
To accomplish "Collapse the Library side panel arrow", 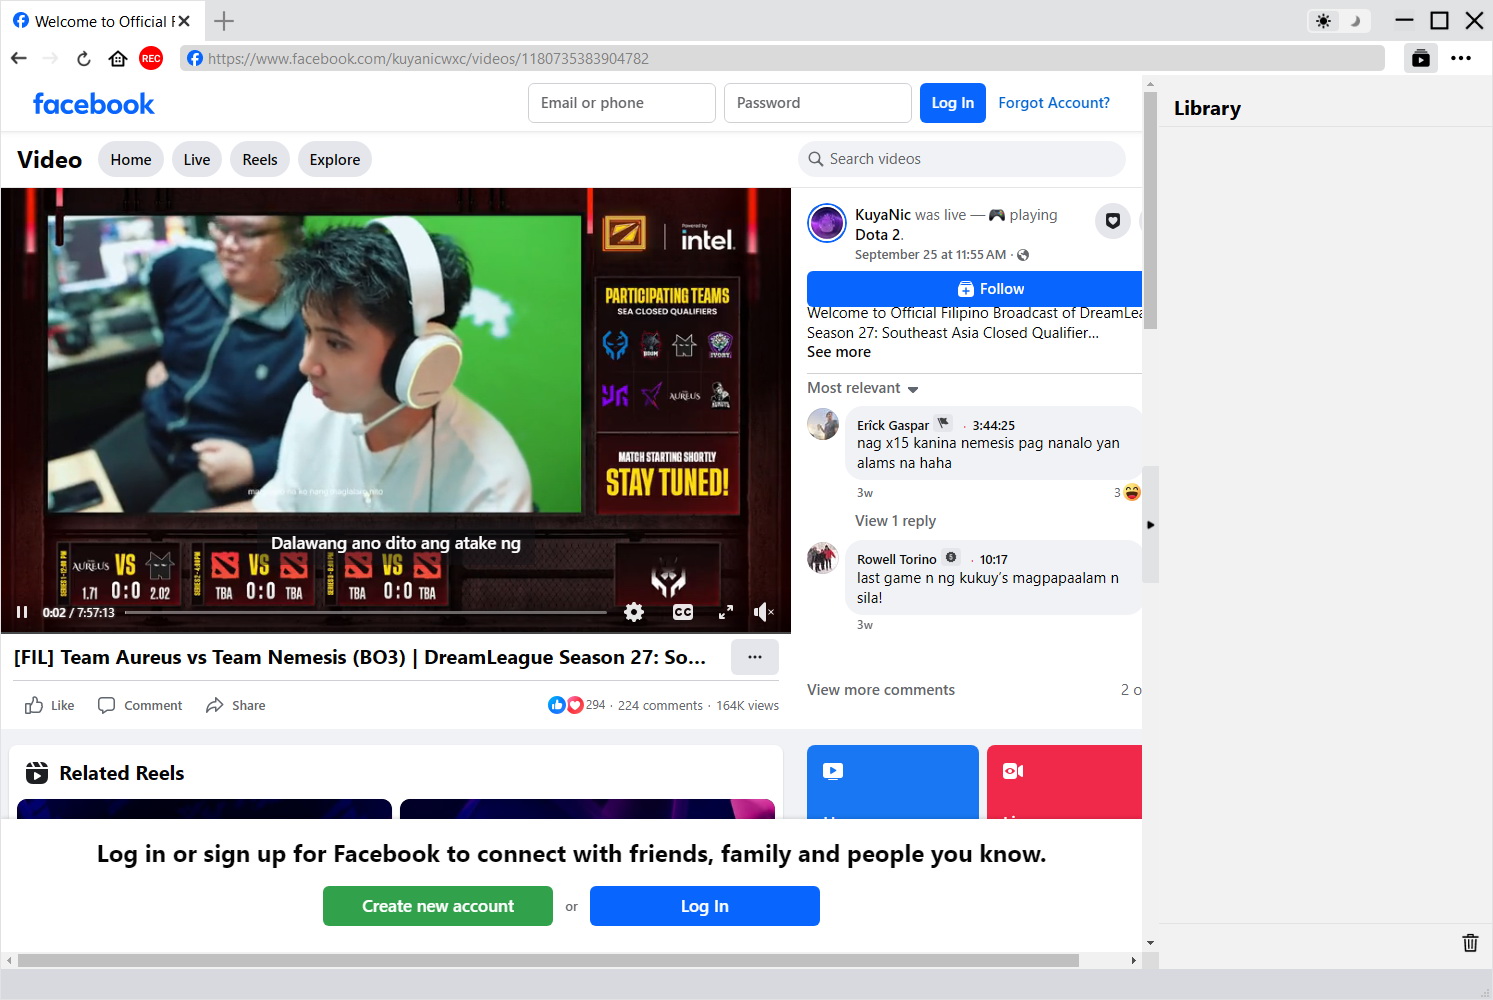I will [x=1150, y=524].
